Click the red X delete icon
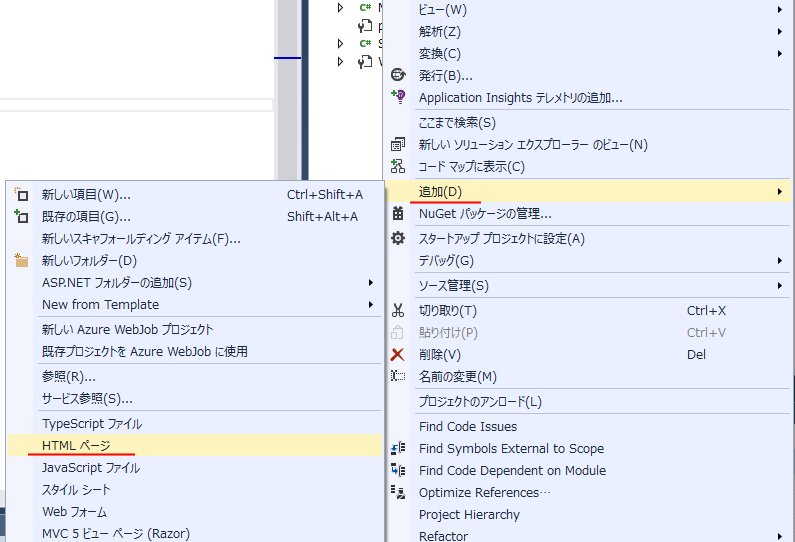Screen dimensions: 795x542 (x=398, y=354)
